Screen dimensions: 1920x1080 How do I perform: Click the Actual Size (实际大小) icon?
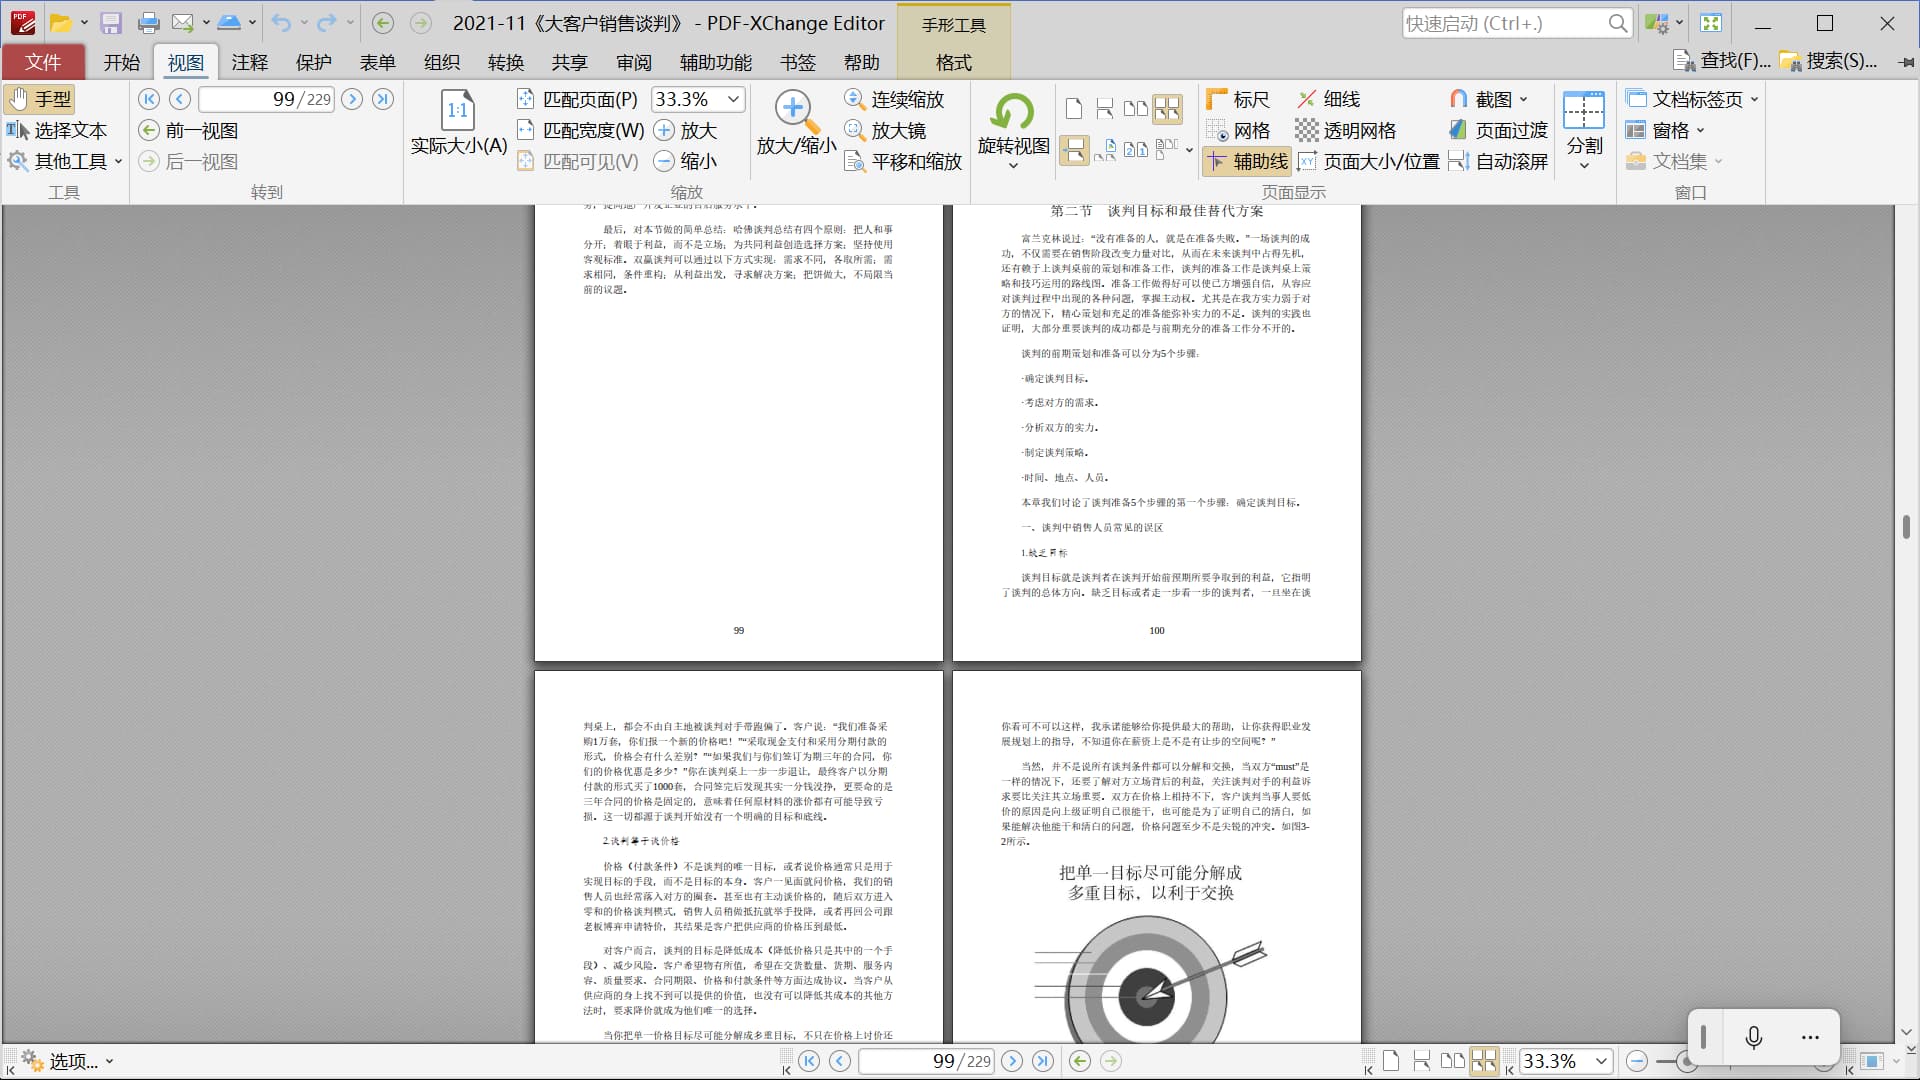[x=458, y=112]
